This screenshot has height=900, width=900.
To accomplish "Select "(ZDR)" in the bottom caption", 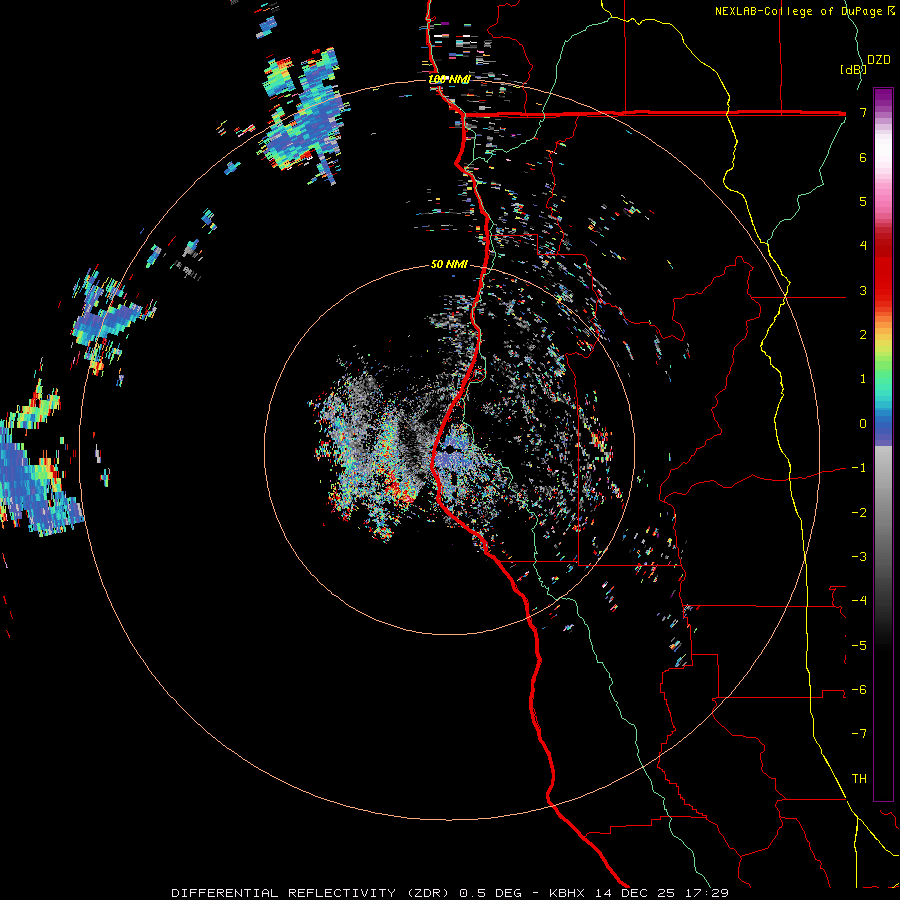I will 427,893.
